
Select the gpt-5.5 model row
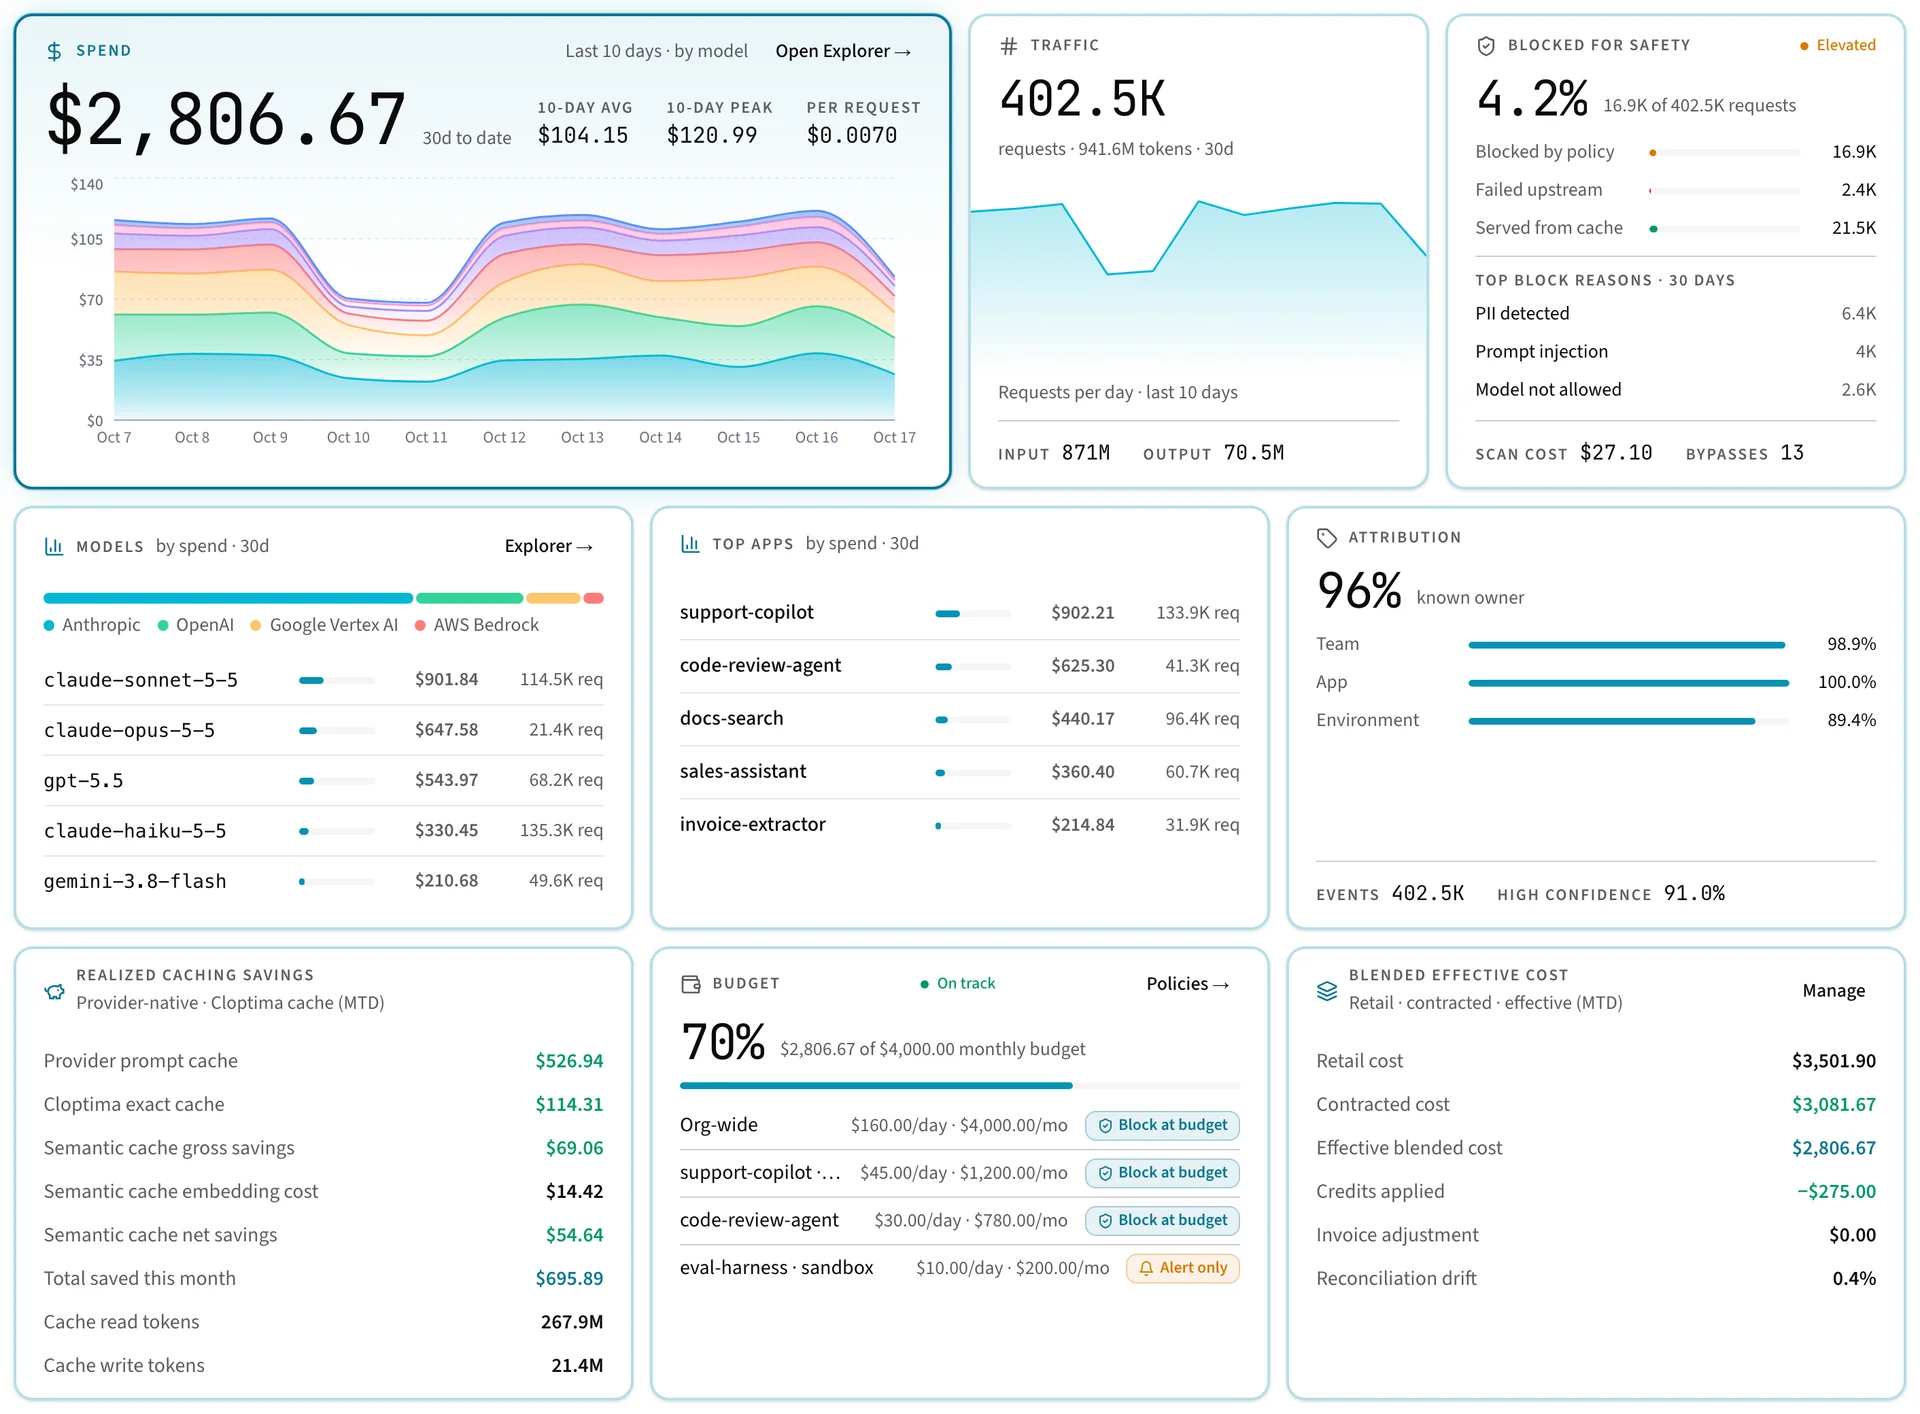pos(323,781)
